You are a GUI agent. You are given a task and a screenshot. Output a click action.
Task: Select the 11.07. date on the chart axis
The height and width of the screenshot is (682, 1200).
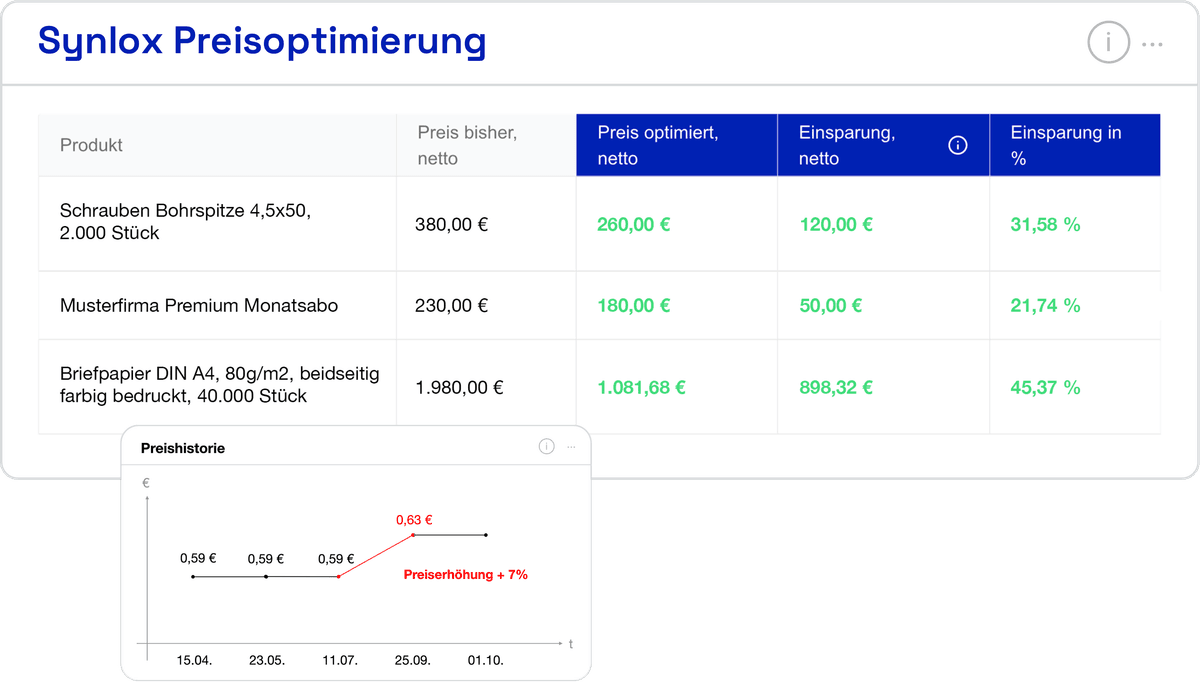click(340, 661)
